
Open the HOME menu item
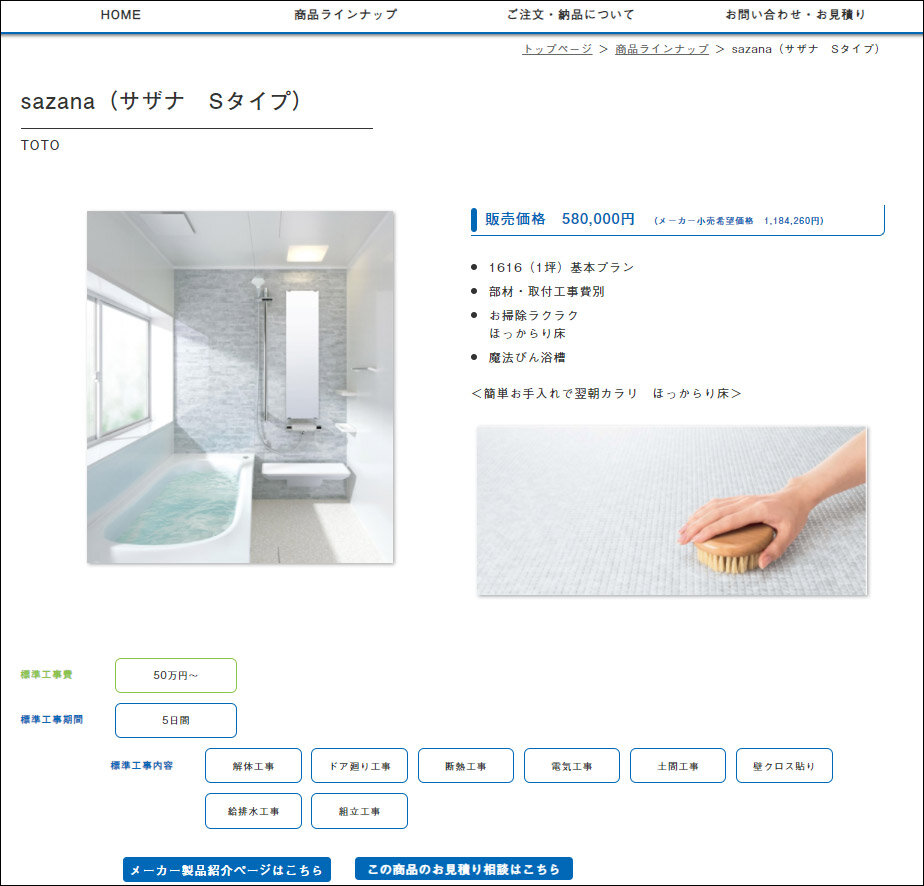tap(120, 15)
